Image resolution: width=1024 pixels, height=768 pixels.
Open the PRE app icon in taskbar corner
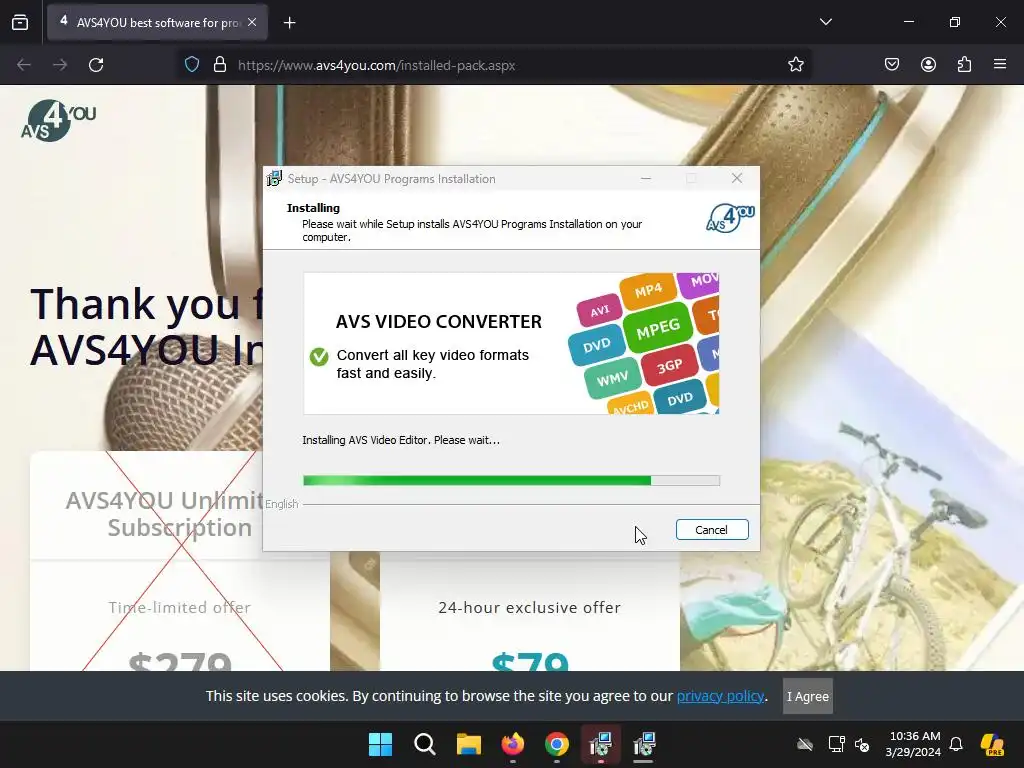pyautogui.click(x=993, y=744)
